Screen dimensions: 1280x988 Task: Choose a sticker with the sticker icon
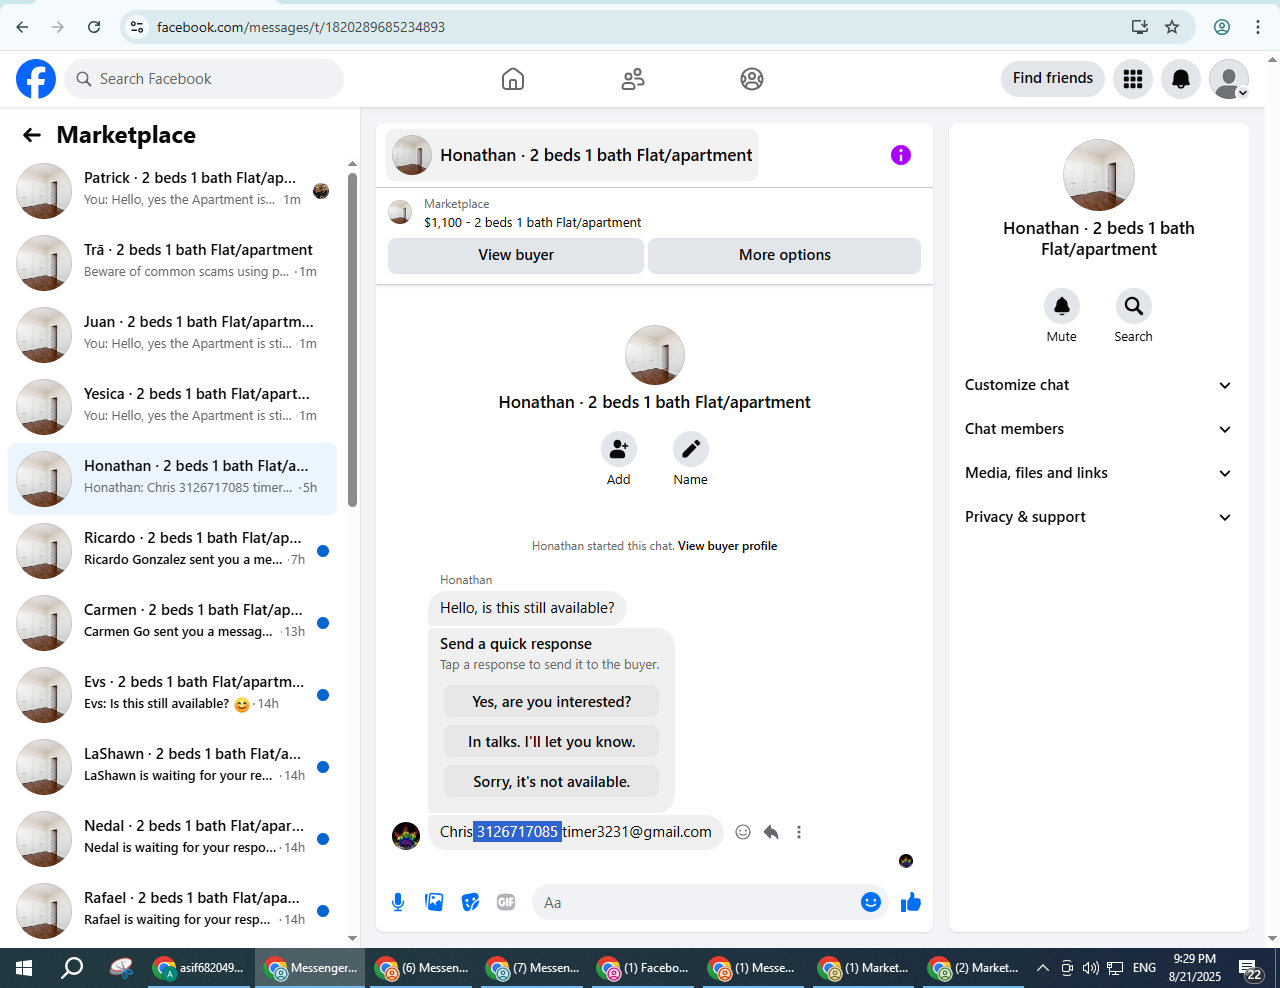(x=470, y=902)
